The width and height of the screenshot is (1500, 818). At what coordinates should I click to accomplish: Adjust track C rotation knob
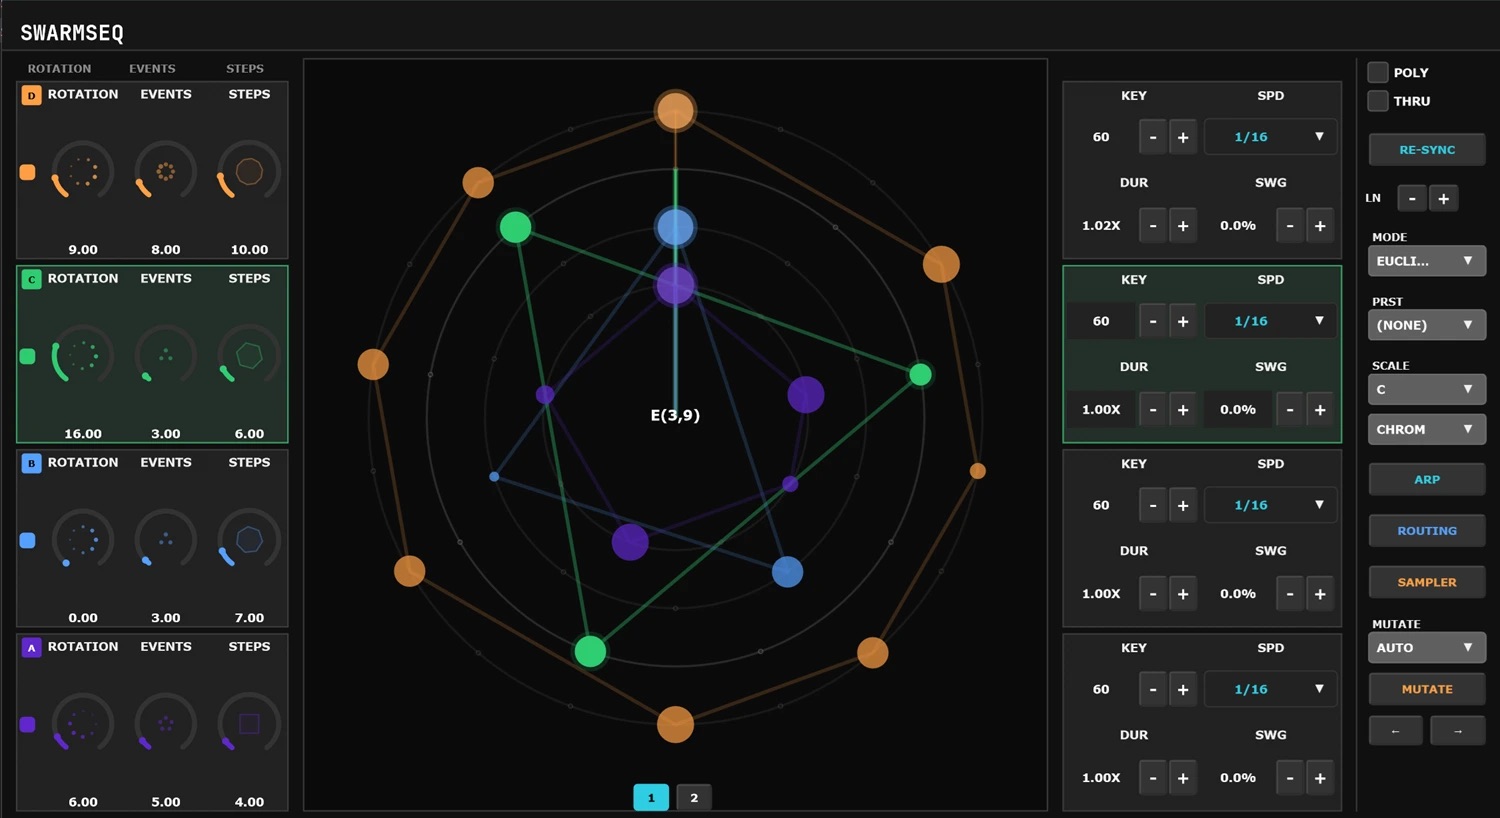83,356
